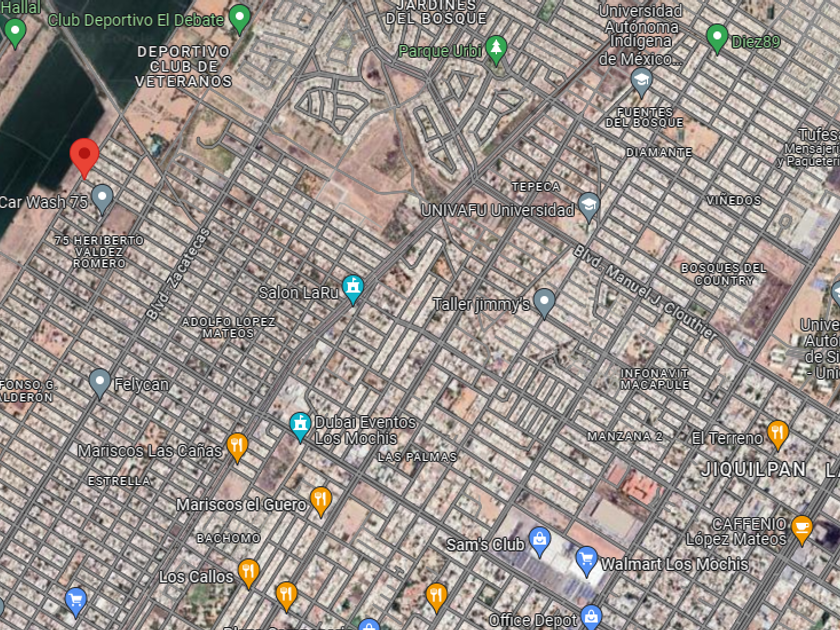The height and width of the screenshot is (630, 840).
Task: Click the ADOLFO LOPEZ MATEOS neighborhood label
Action: tap(229, 328)
